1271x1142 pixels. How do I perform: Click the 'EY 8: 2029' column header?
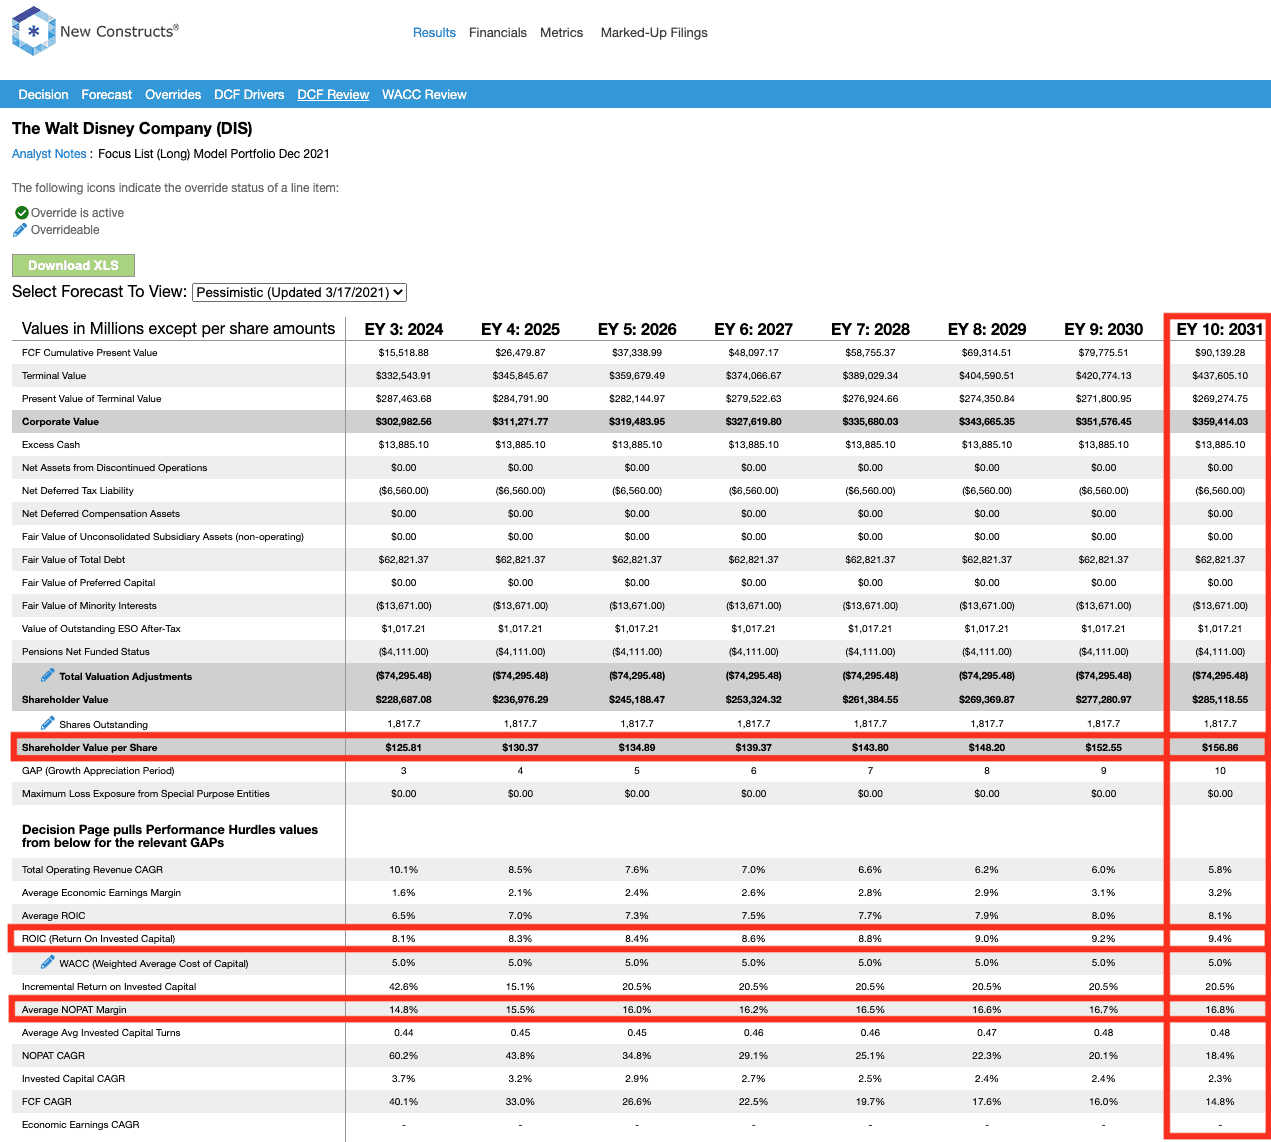point(987,329)
